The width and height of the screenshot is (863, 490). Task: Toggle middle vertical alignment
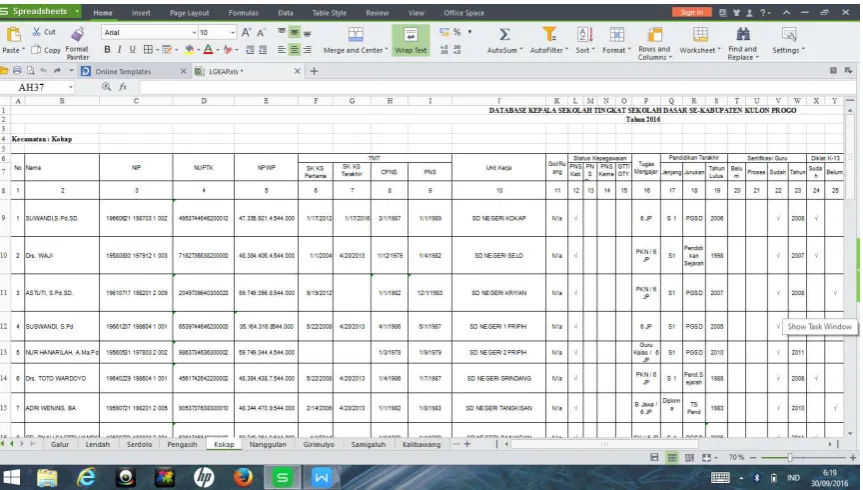[294, 32]
